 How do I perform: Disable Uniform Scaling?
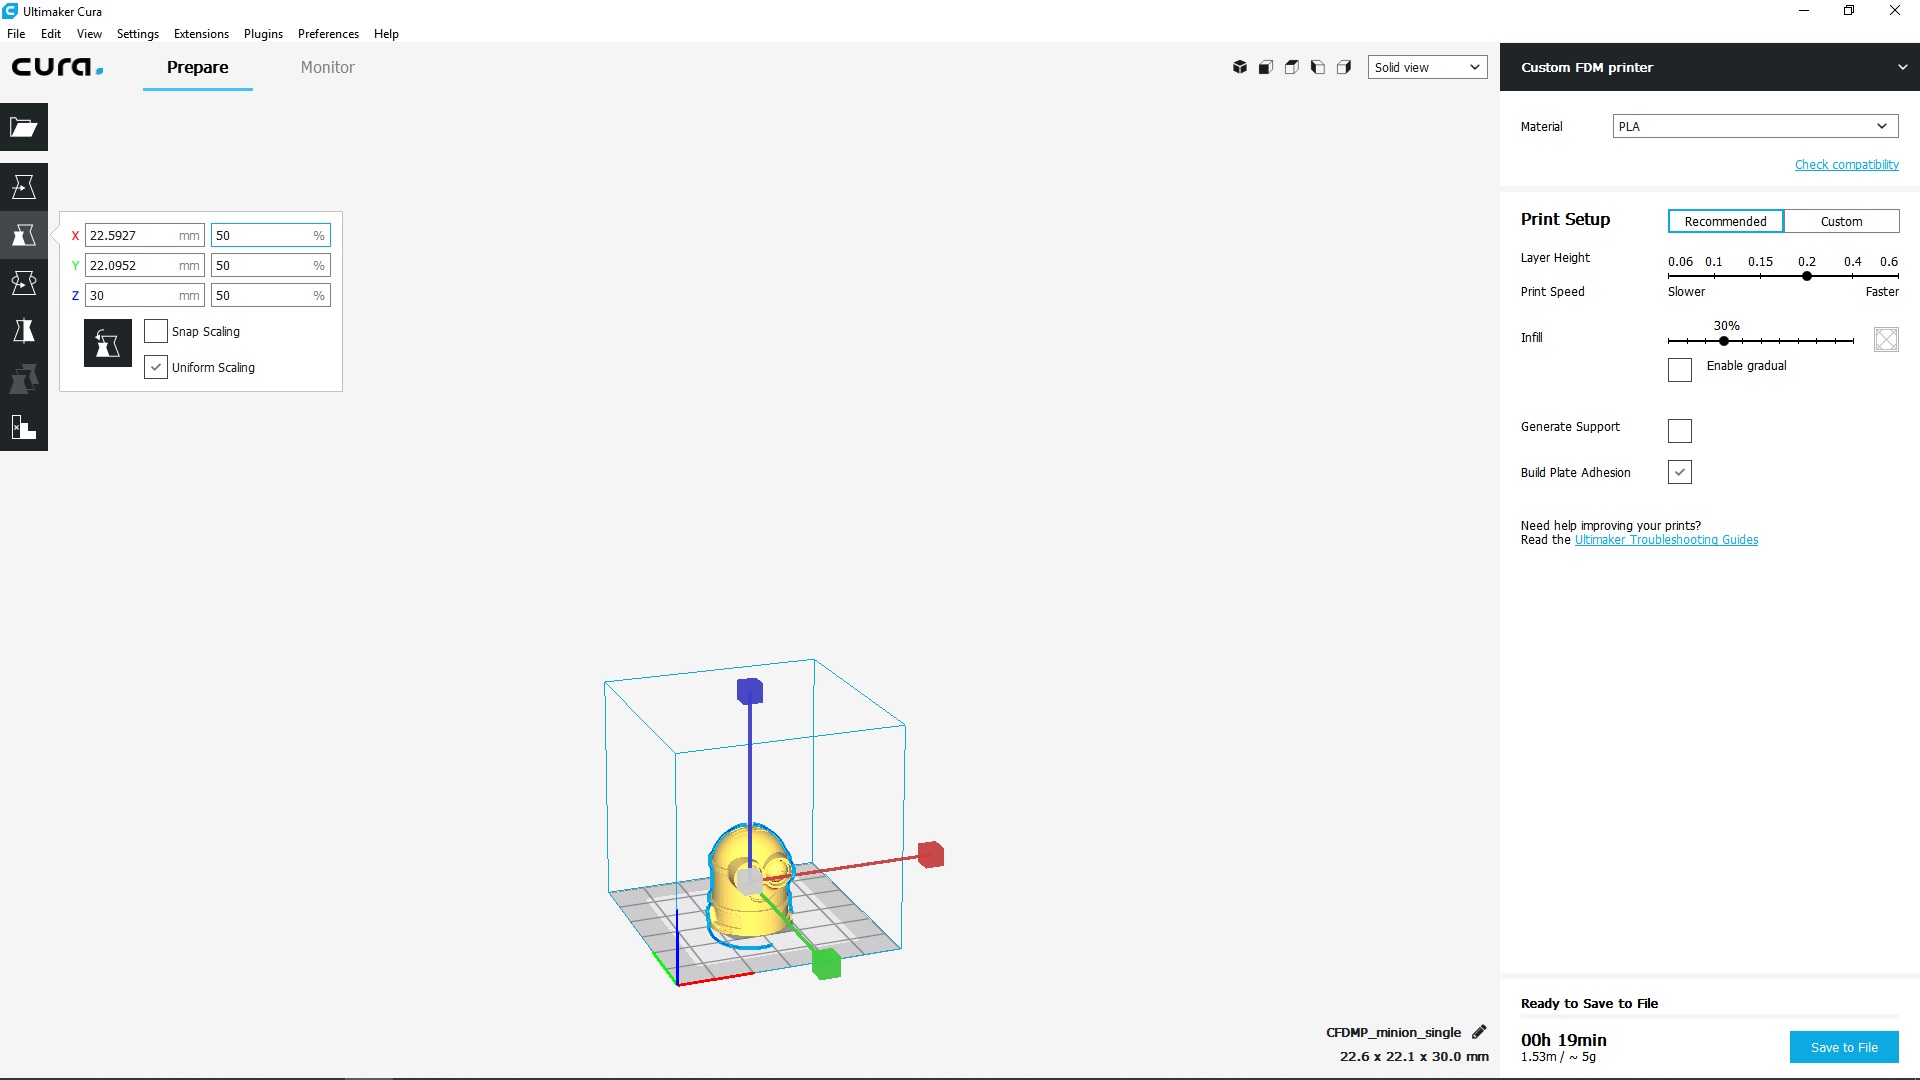tap(156, 367)
